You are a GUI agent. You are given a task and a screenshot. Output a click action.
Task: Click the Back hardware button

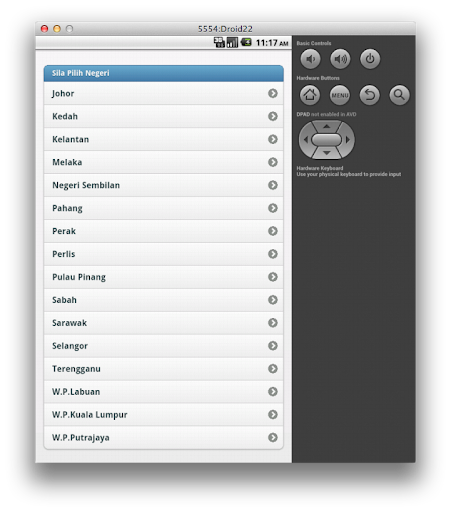[x=369, y=95]
